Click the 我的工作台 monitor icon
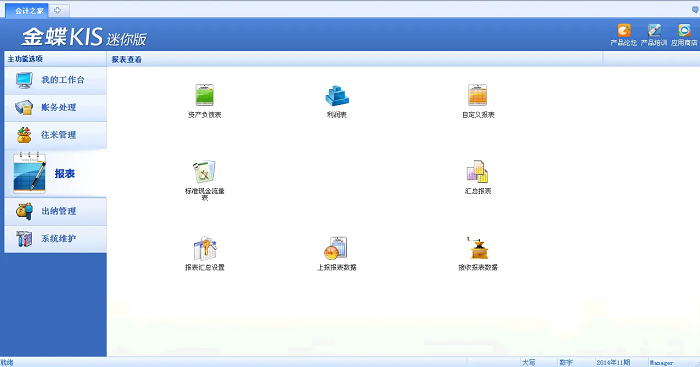This screenshot has height=367, width=700. [x=24, y=80]
